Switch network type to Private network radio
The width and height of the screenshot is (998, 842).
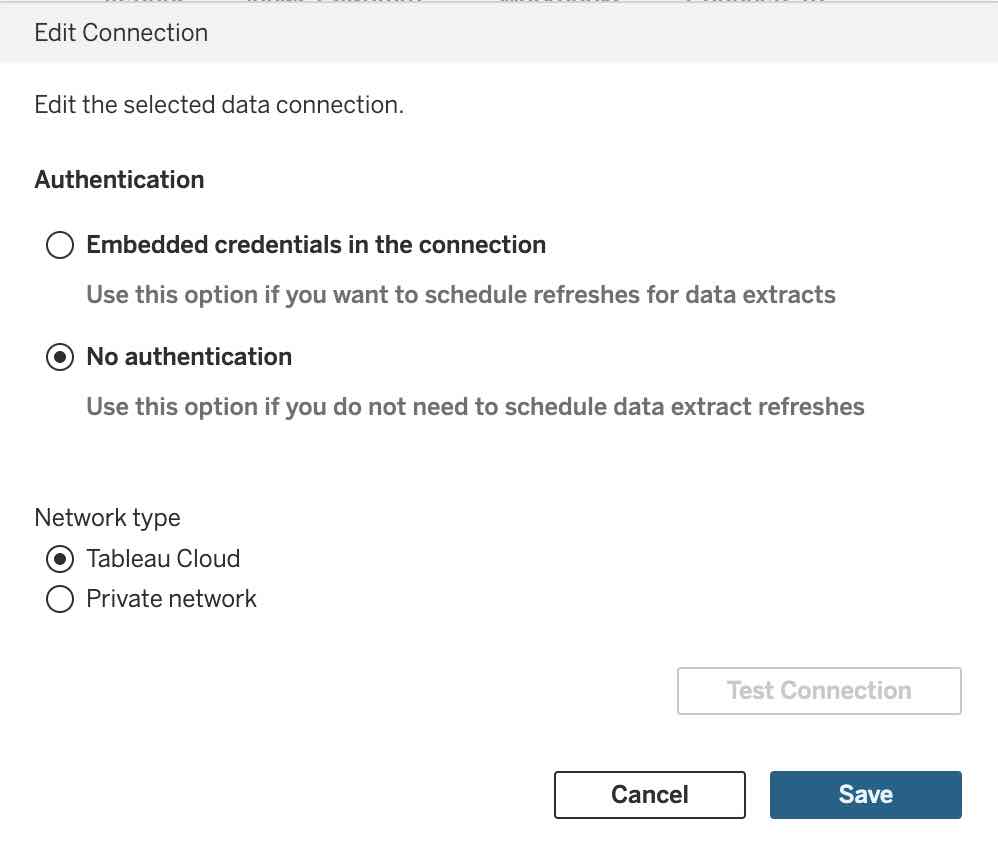coord(60,599)
